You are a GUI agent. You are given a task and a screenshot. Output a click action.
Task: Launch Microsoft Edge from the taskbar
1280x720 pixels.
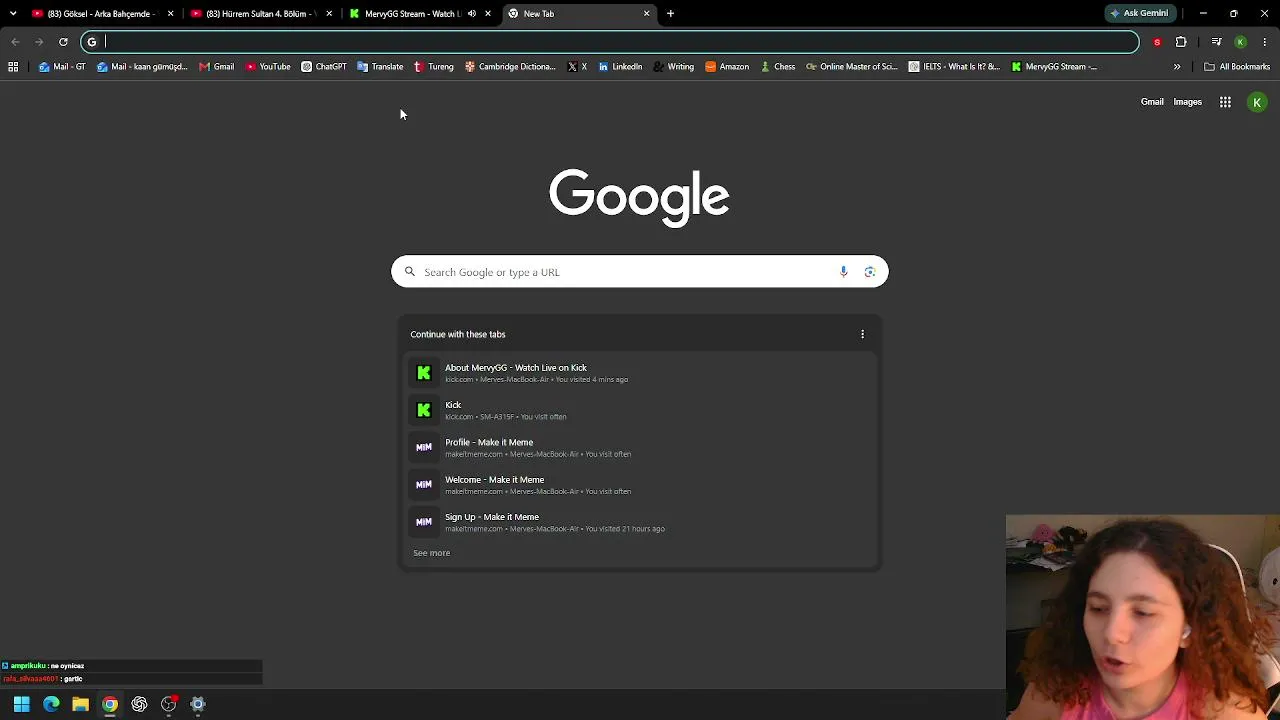click(x=51, y=704)
